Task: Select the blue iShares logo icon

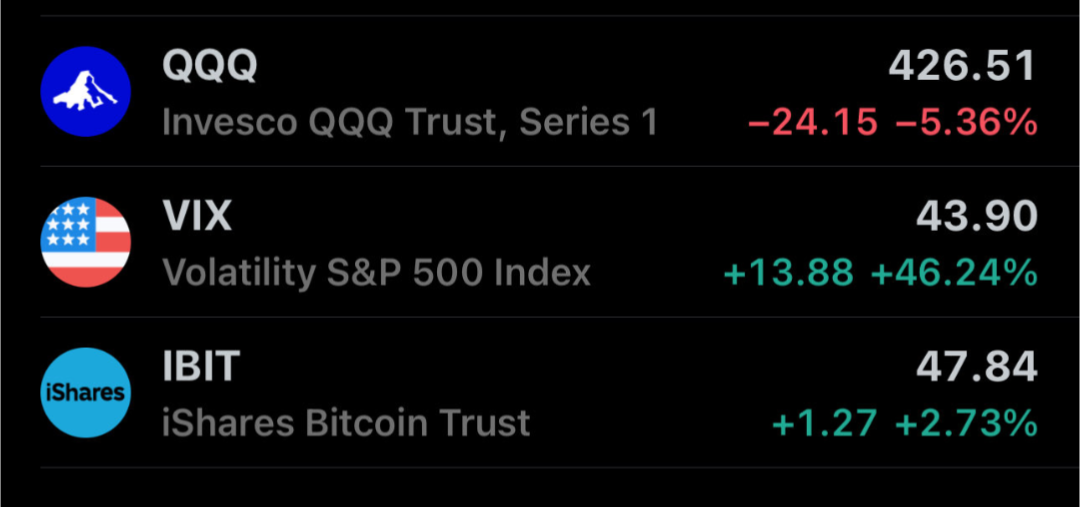Action: [x=85, y=392]
